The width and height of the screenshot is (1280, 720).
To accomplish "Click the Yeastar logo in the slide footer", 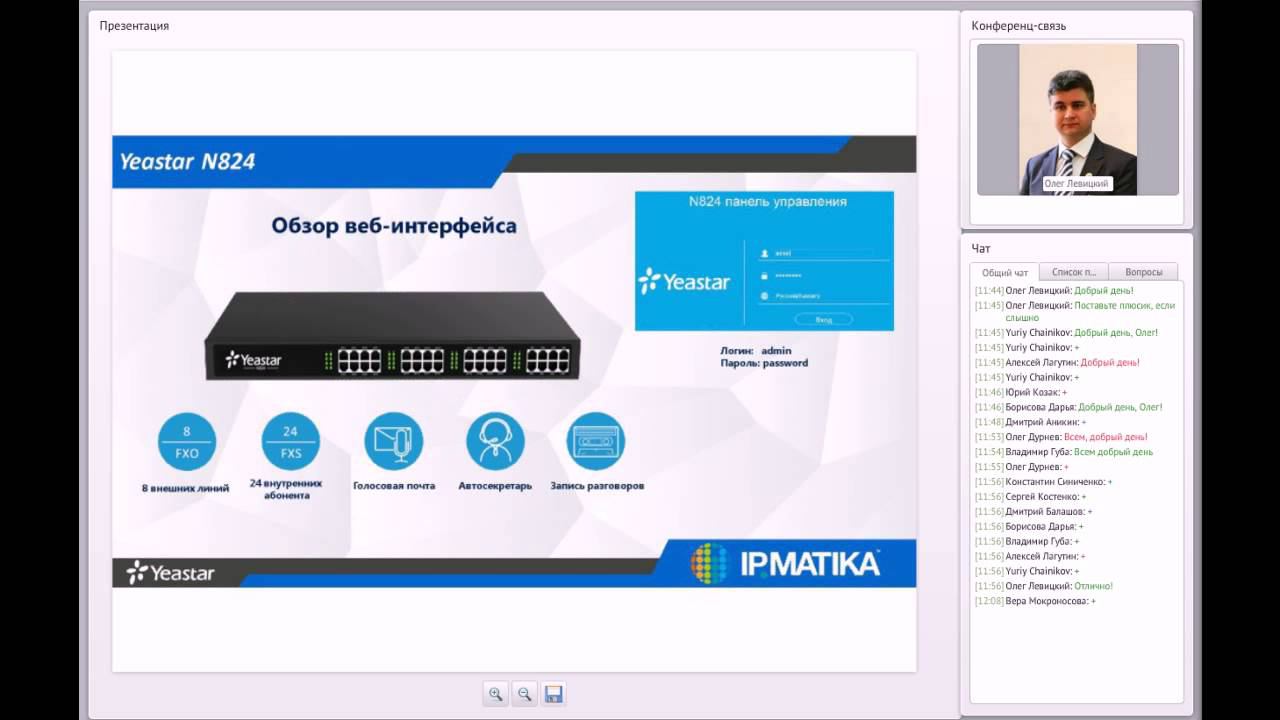I will [171, 573].
